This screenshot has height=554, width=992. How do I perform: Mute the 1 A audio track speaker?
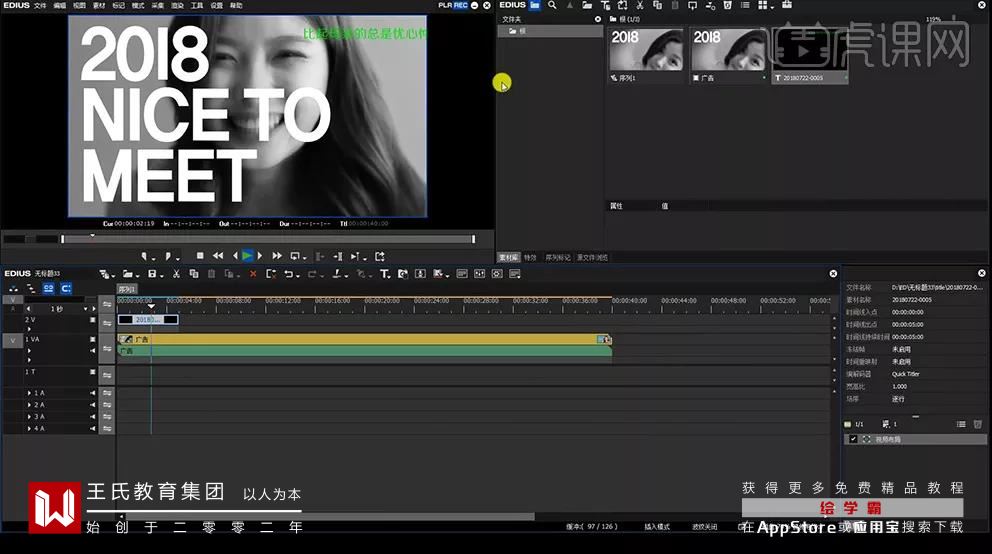[93, 393]
